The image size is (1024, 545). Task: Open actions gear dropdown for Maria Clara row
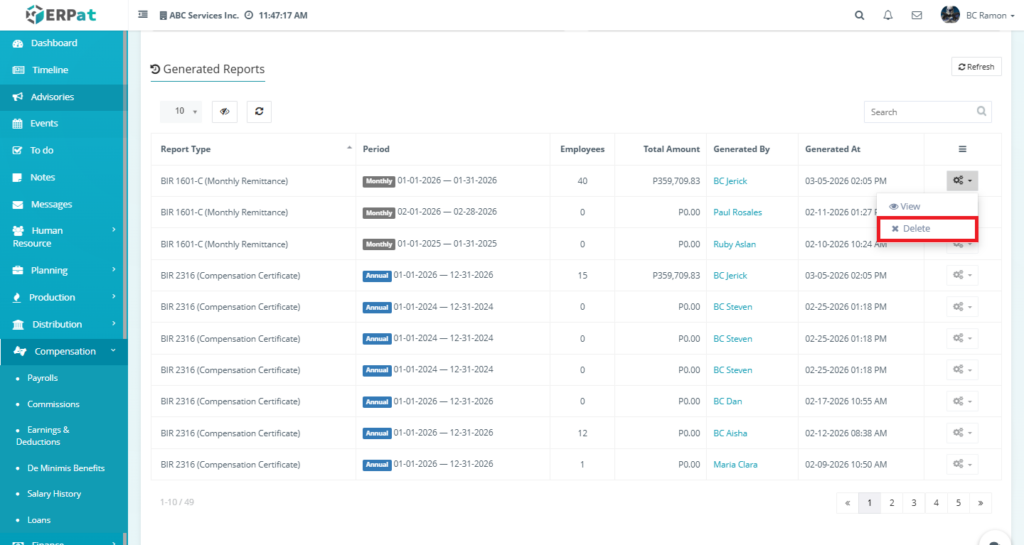tap(962, 464)
